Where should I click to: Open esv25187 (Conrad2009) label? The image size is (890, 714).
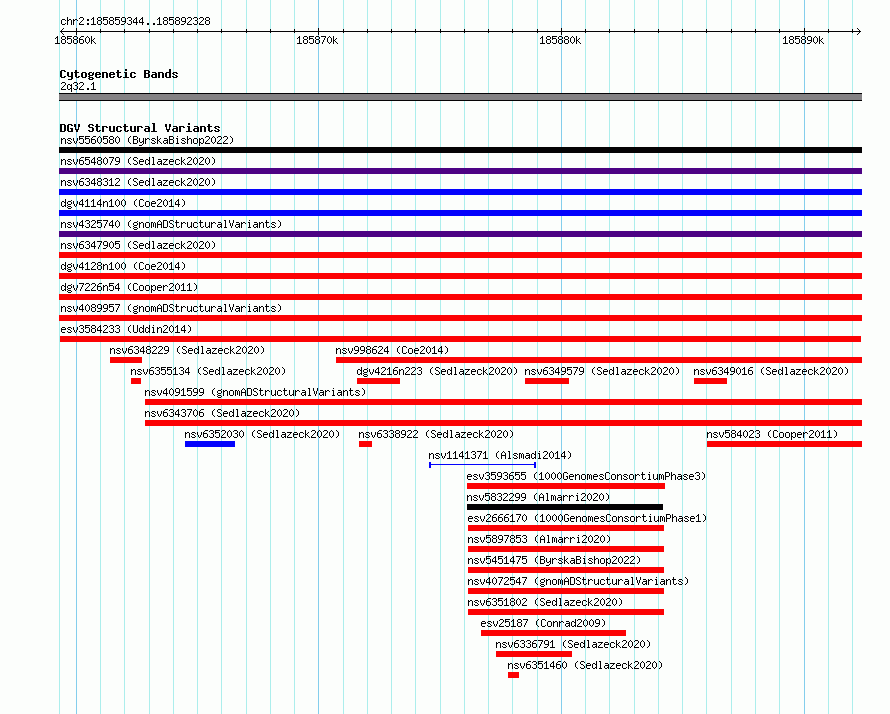pyautogui.click(x=543, y=623)
